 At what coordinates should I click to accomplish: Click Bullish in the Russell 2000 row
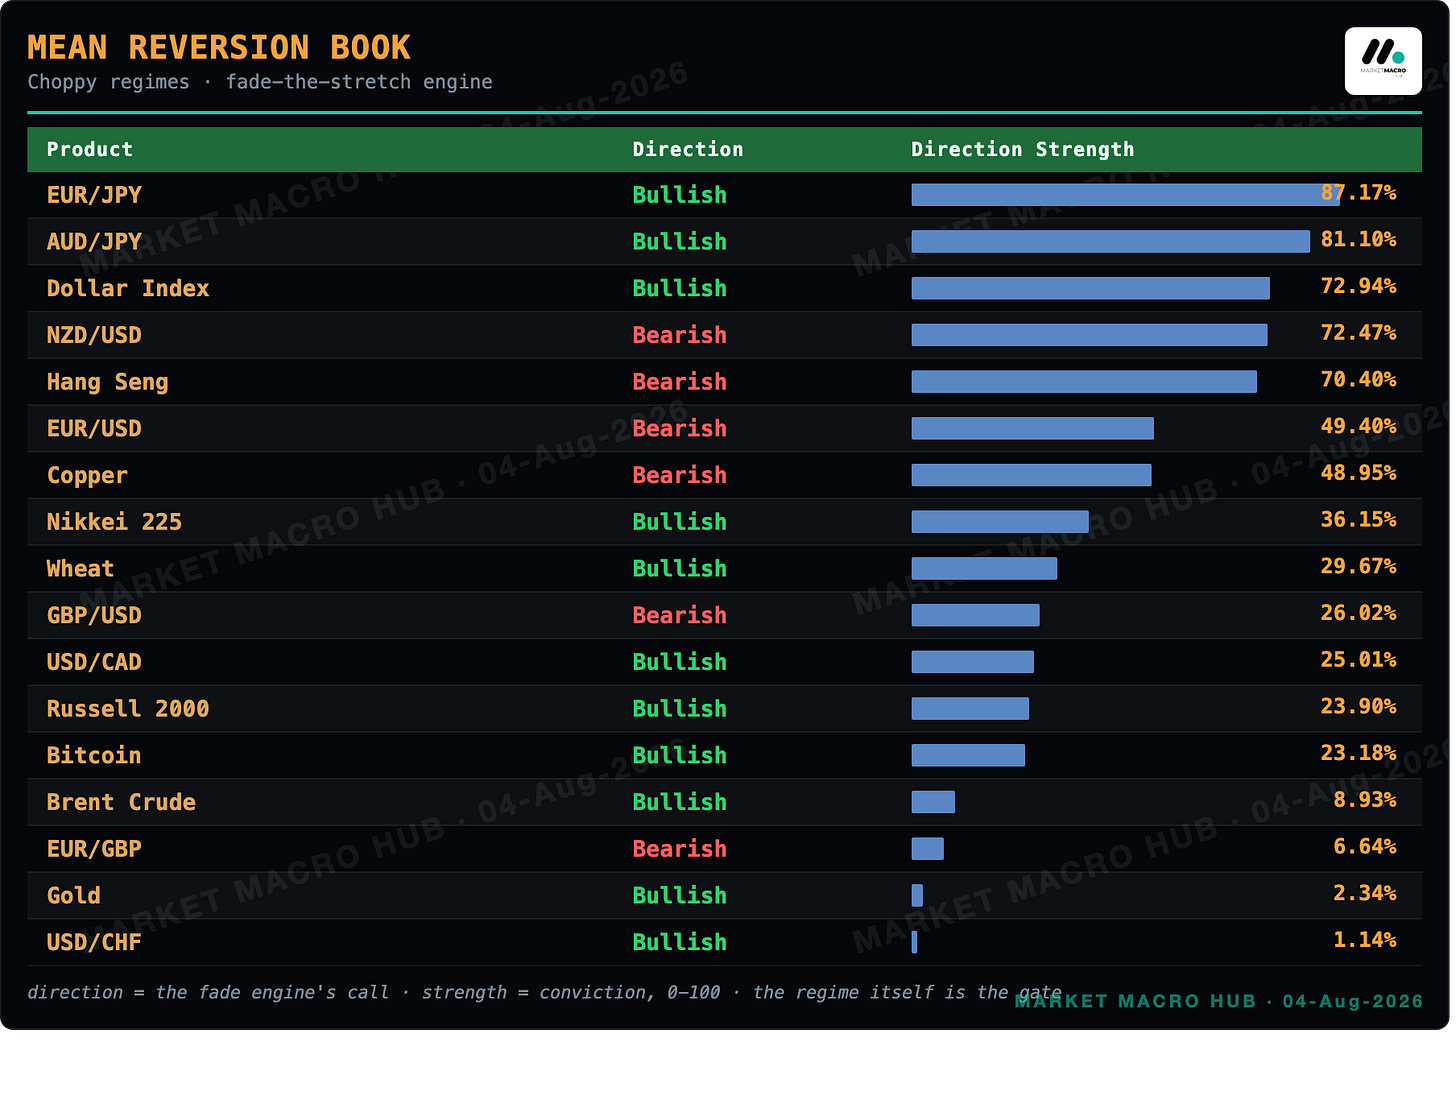click(680, 709)
